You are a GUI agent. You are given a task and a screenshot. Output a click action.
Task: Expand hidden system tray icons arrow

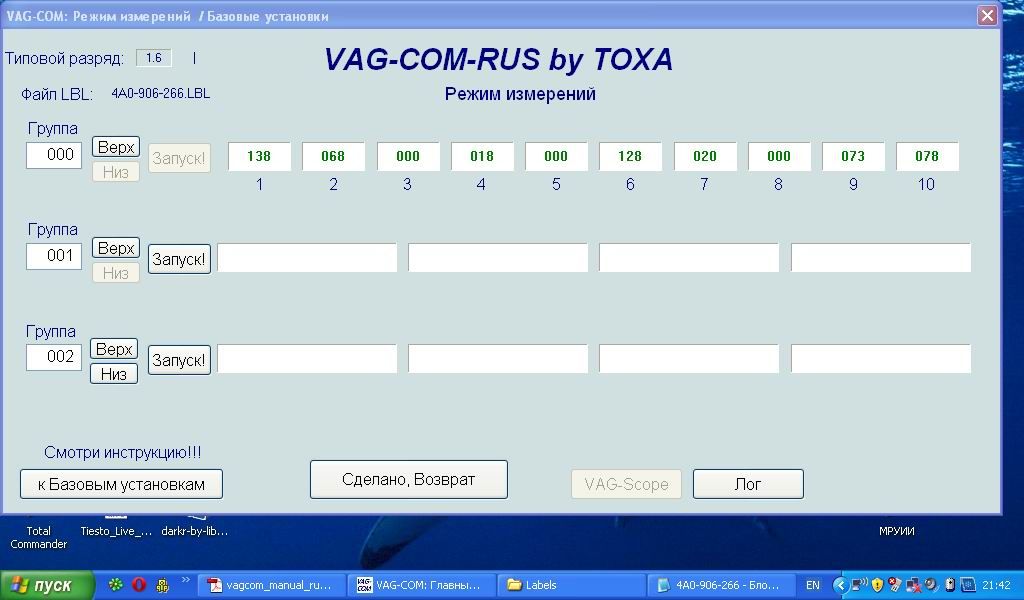point(840,585)
